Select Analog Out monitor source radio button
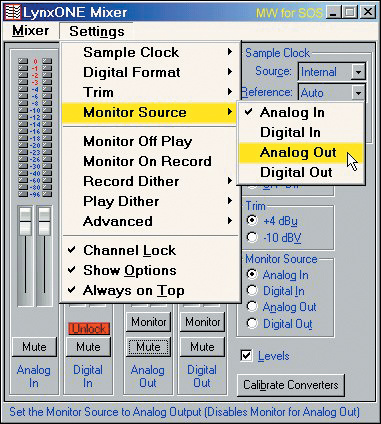381x424 pixels. coord(252,307)
